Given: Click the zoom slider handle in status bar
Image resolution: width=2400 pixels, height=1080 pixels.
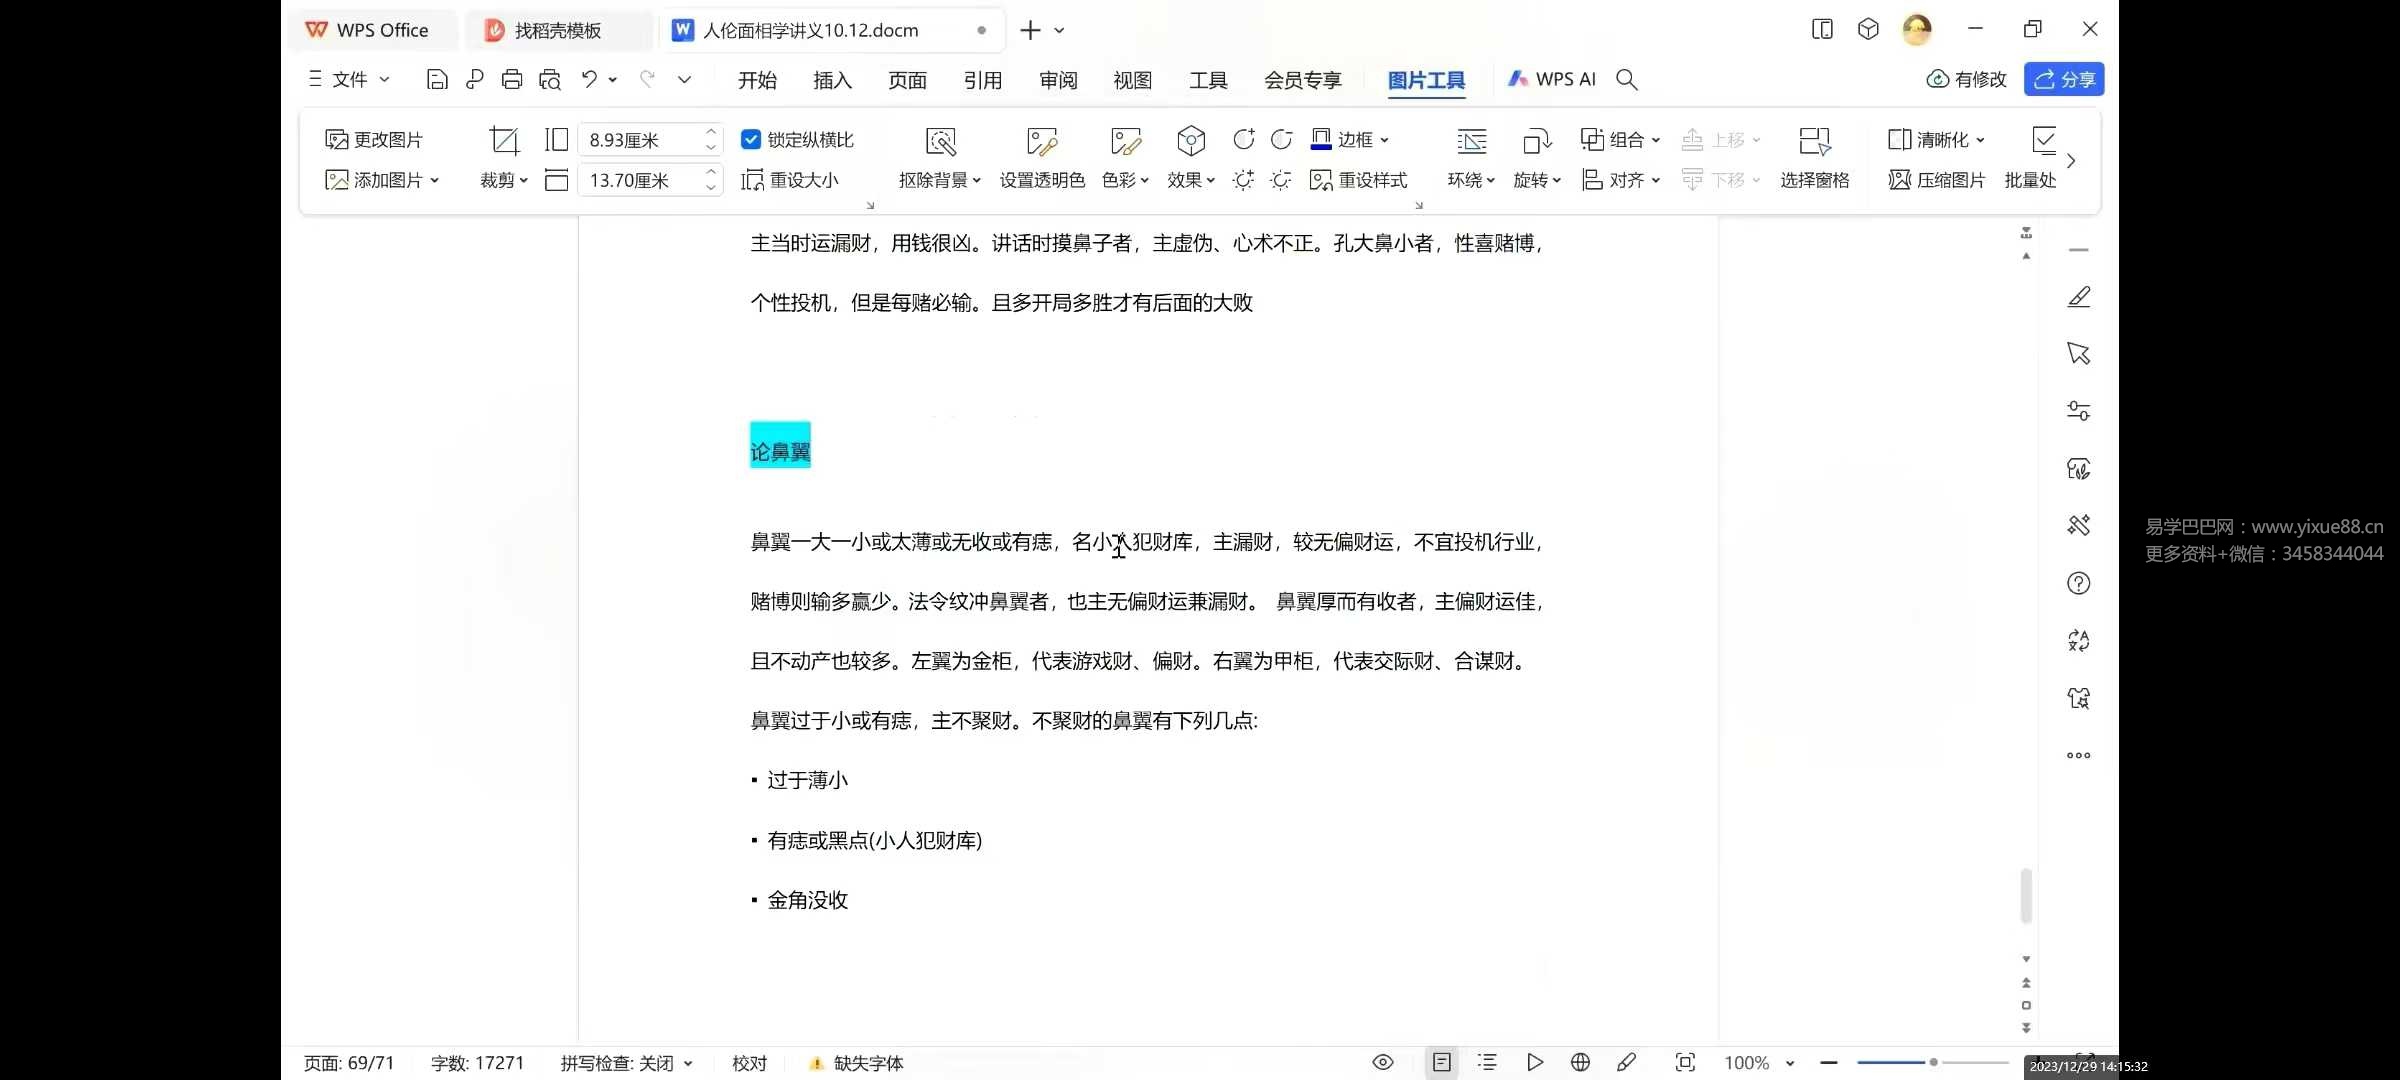Looking at the screenshot, I should click(1933, 1062).
